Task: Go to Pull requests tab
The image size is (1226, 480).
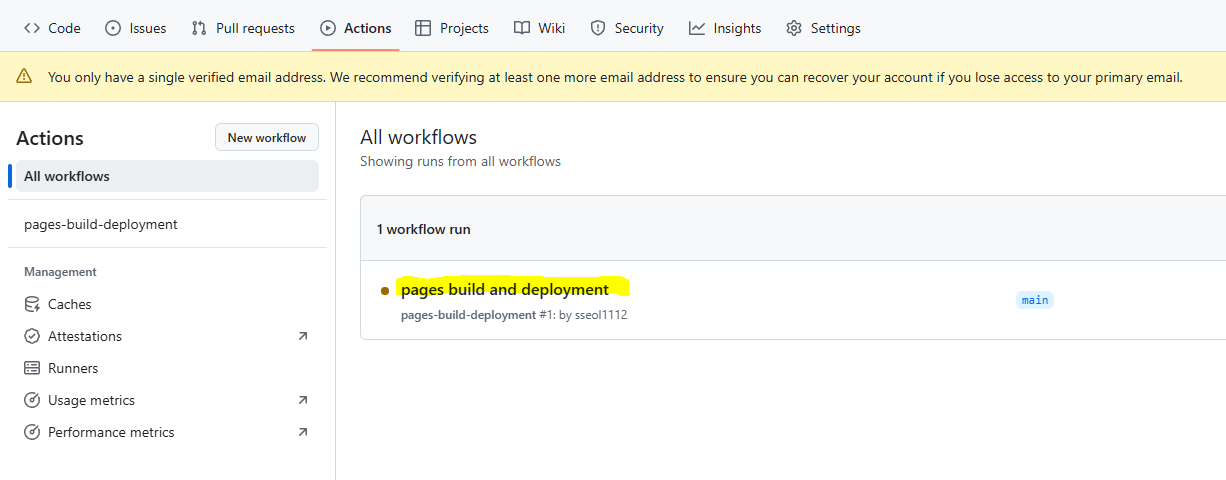Action: tap(243, 28)
